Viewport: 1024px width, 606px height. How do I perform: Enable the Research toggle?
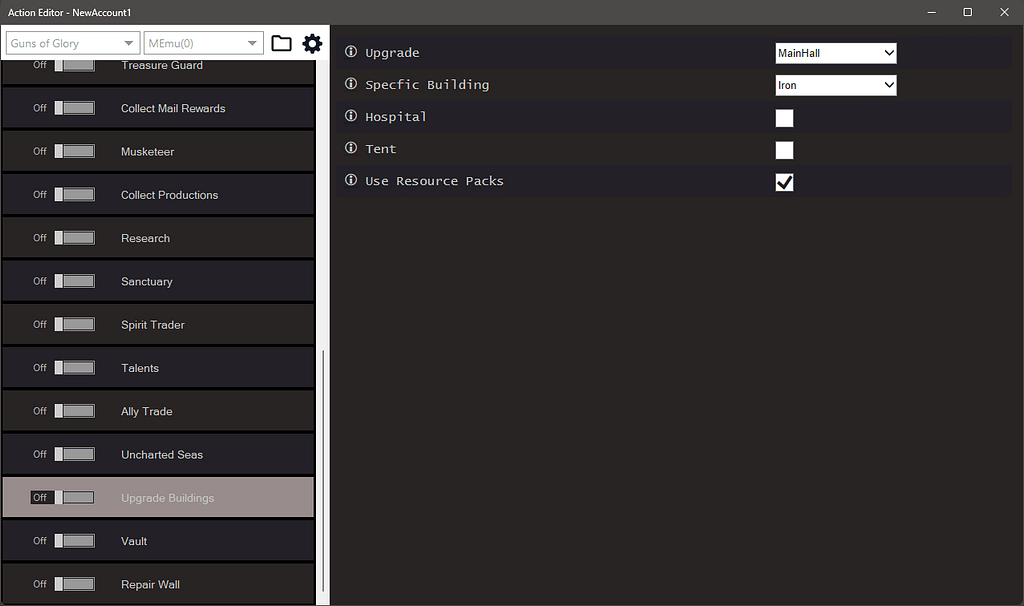(75, 238)
